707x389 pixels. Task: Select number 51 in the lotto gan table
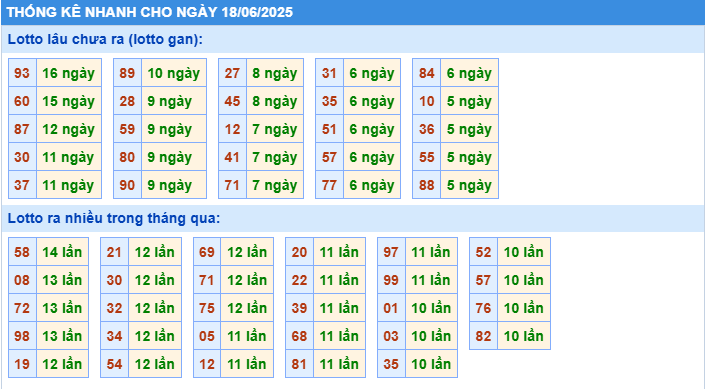coord(329,128)
